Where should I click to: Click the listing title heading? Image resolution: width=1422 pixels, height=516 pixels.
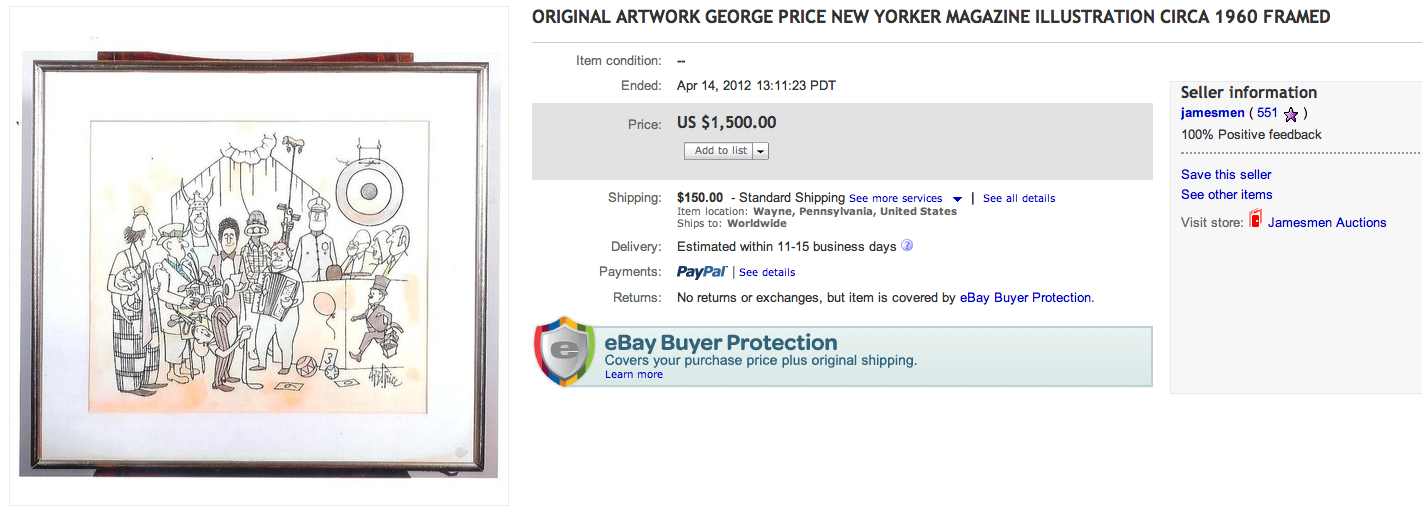930,17
